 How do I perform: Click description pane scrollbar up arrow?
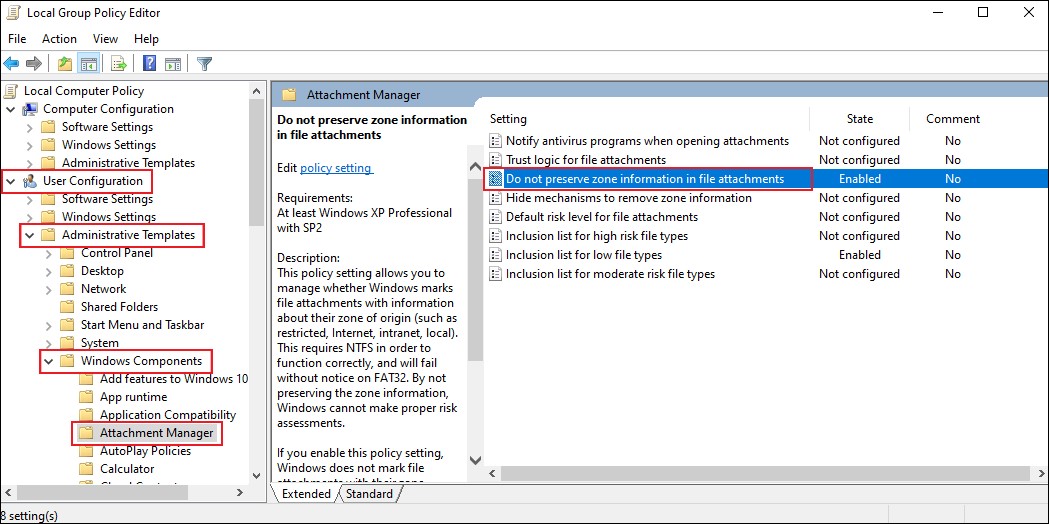click(x=475, y=167)
